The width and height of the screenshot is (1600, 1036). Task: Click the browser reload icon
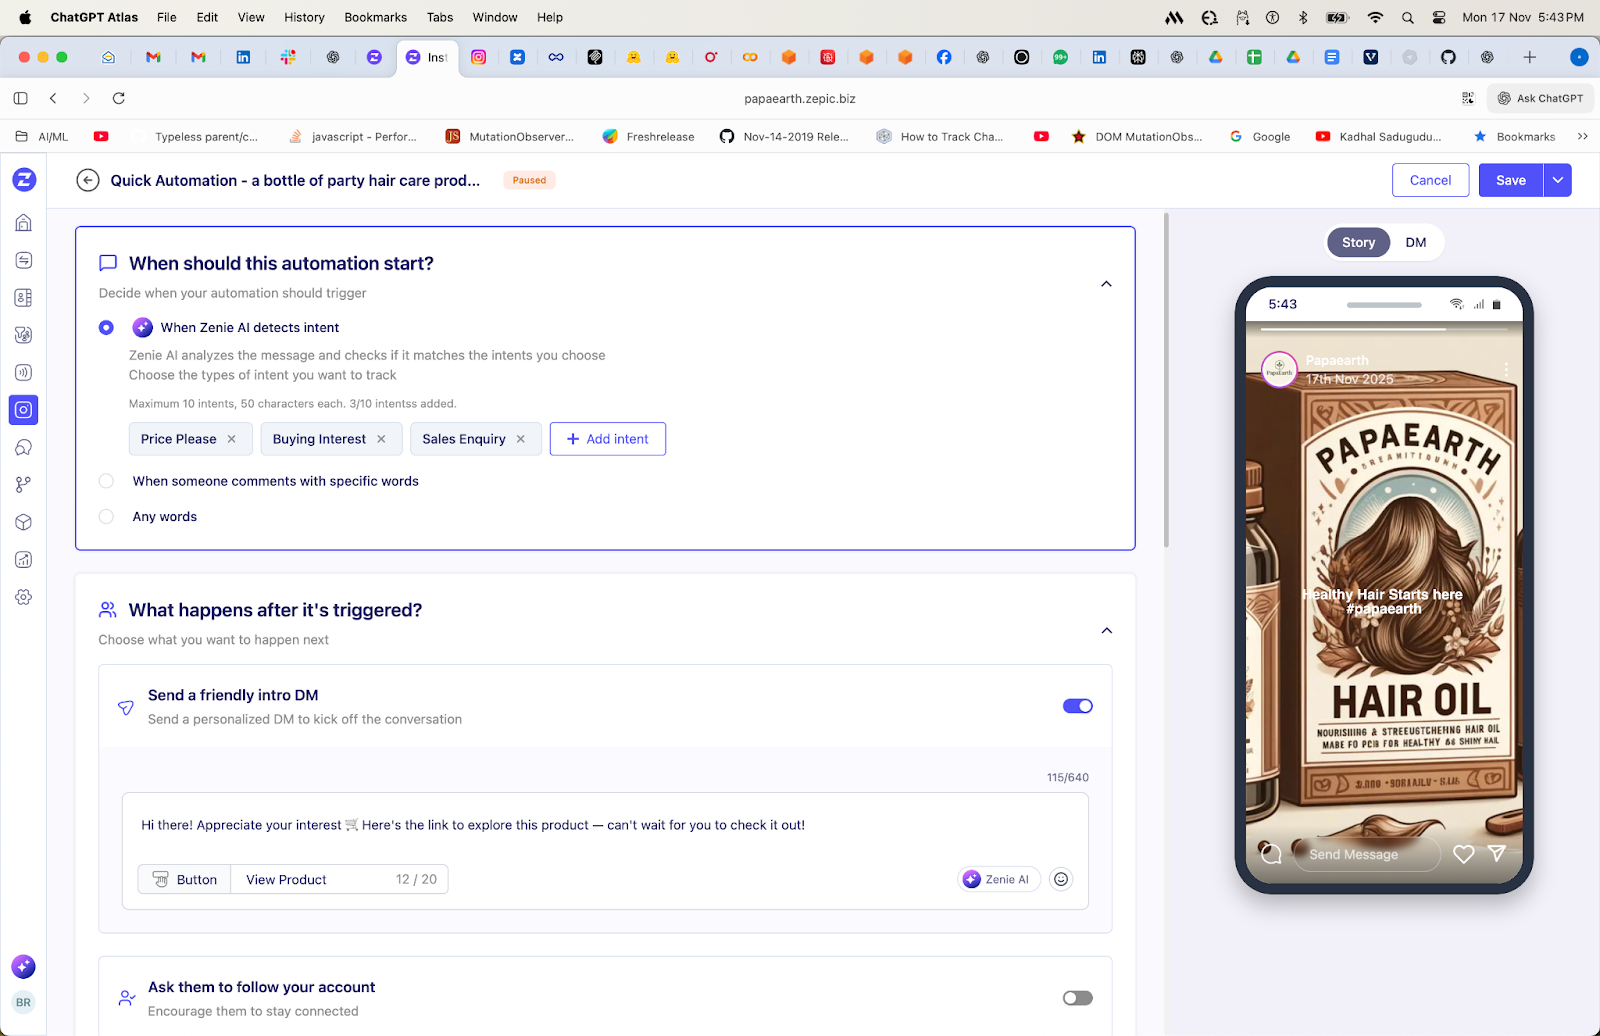(119, 98)
